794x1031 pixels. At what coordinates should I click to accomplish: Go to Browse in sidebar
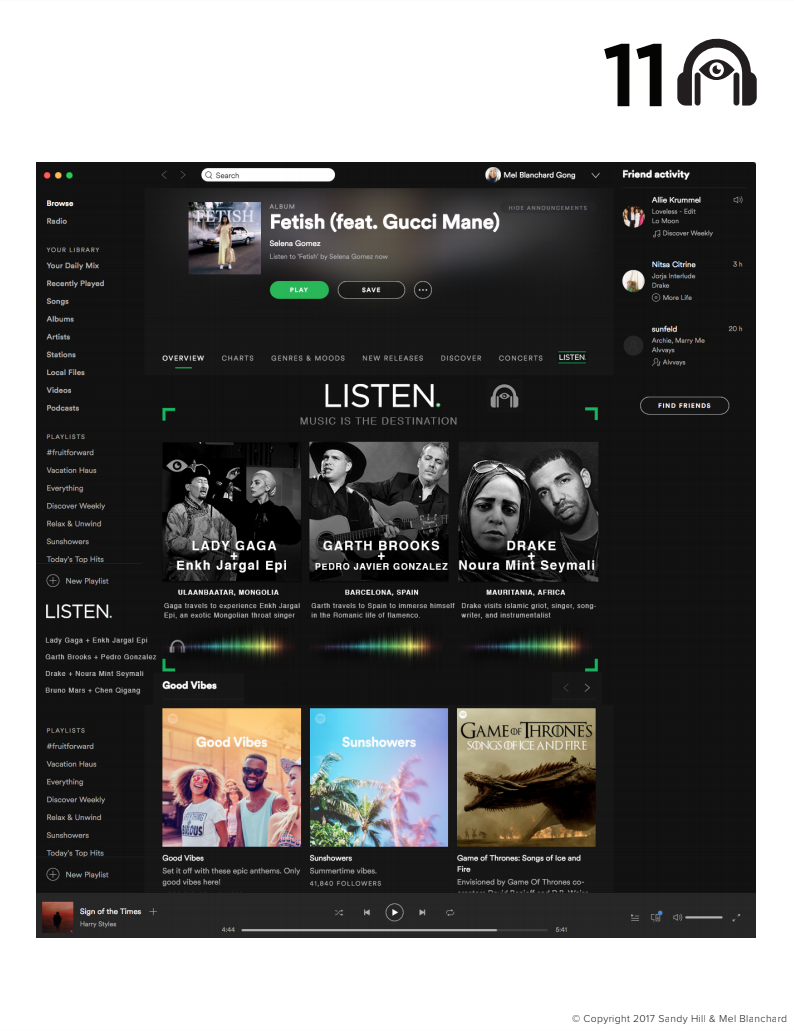(x=60, y=203)
